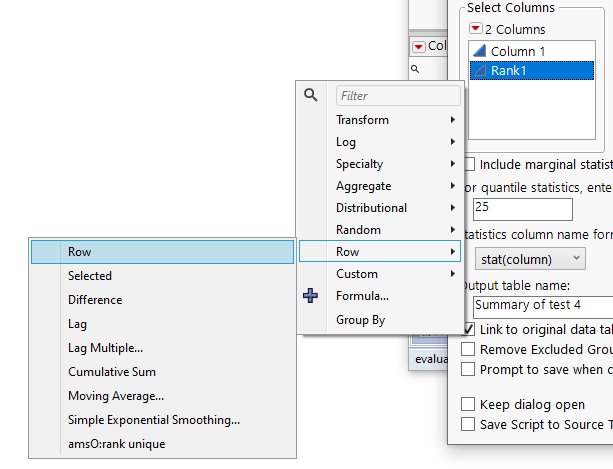Select Moving Average... menu entry

116,396
